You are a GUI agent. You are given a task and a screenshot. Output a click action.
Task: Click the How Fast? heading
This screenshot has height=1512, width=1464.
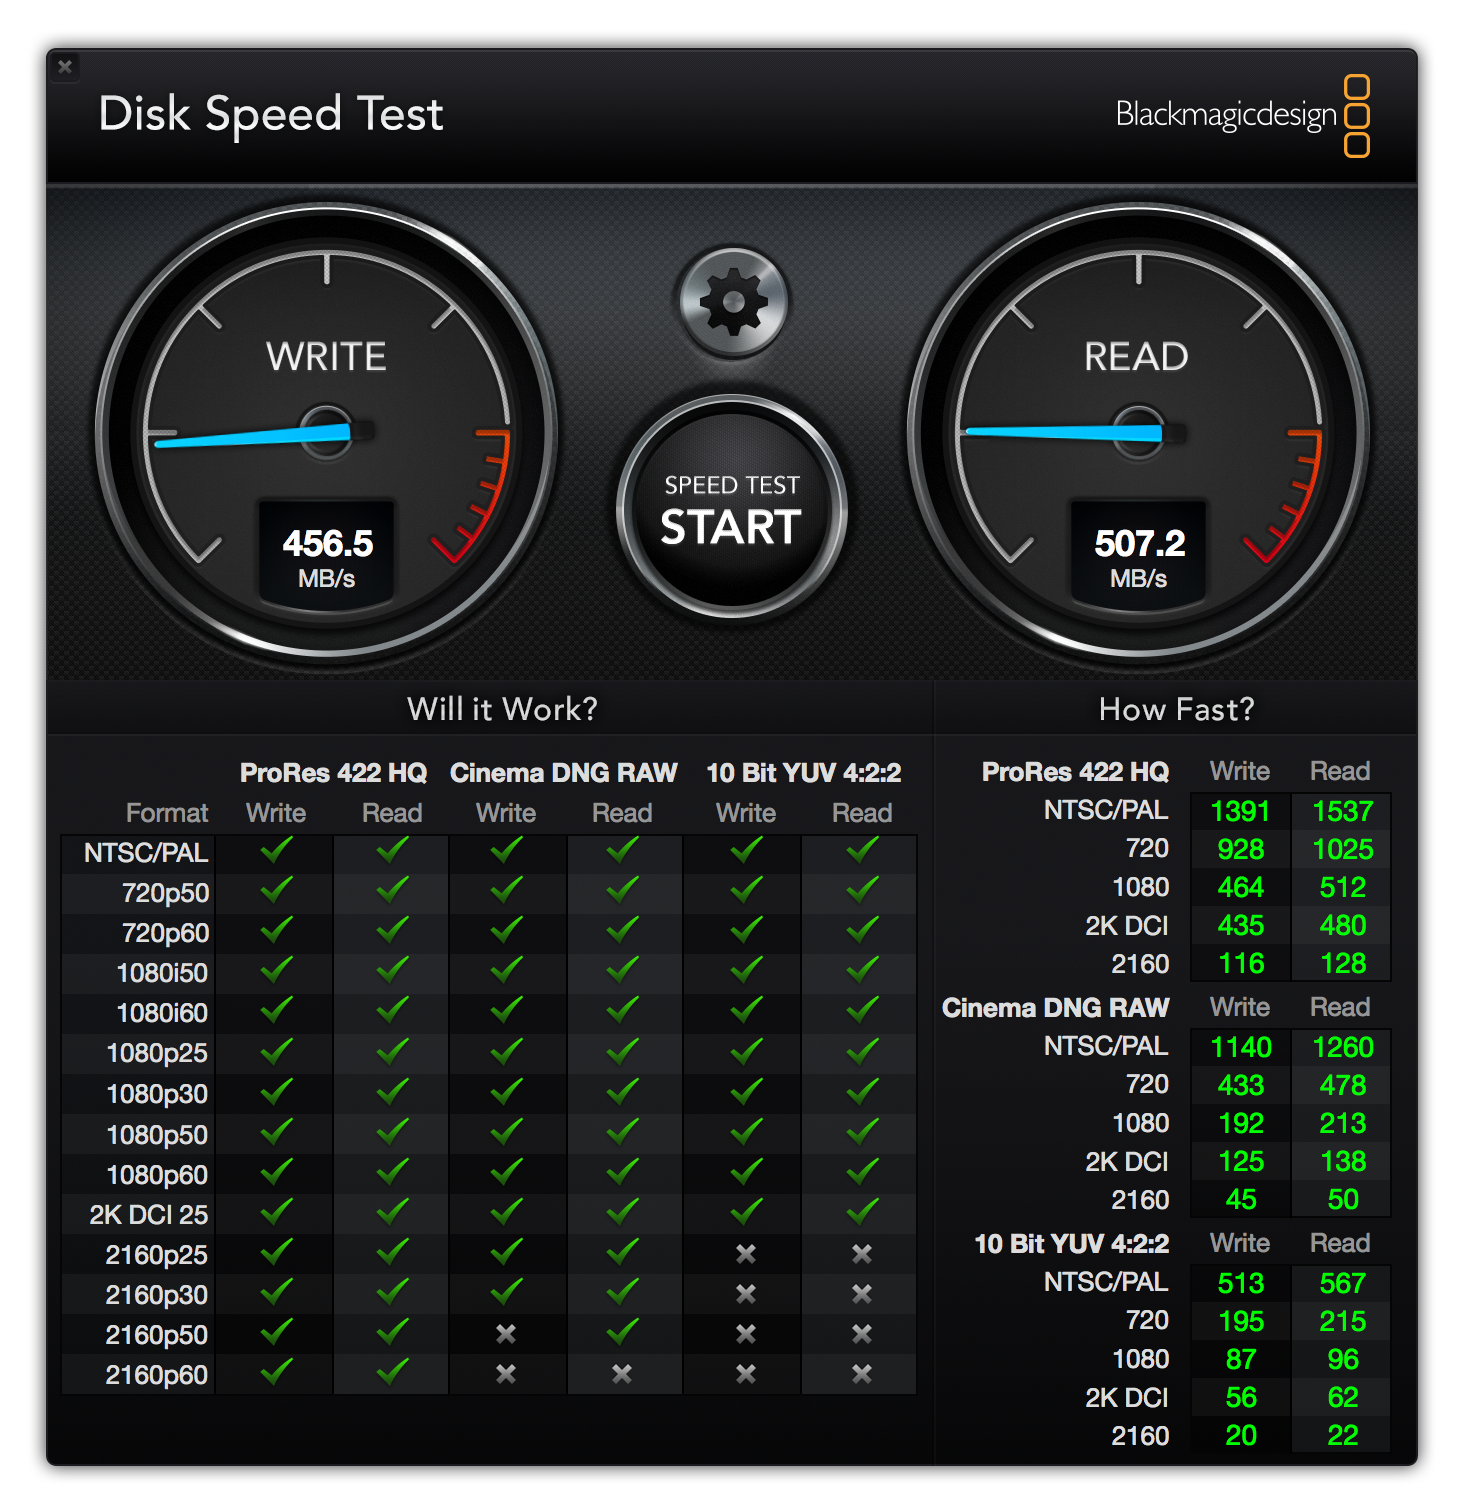1176,709
